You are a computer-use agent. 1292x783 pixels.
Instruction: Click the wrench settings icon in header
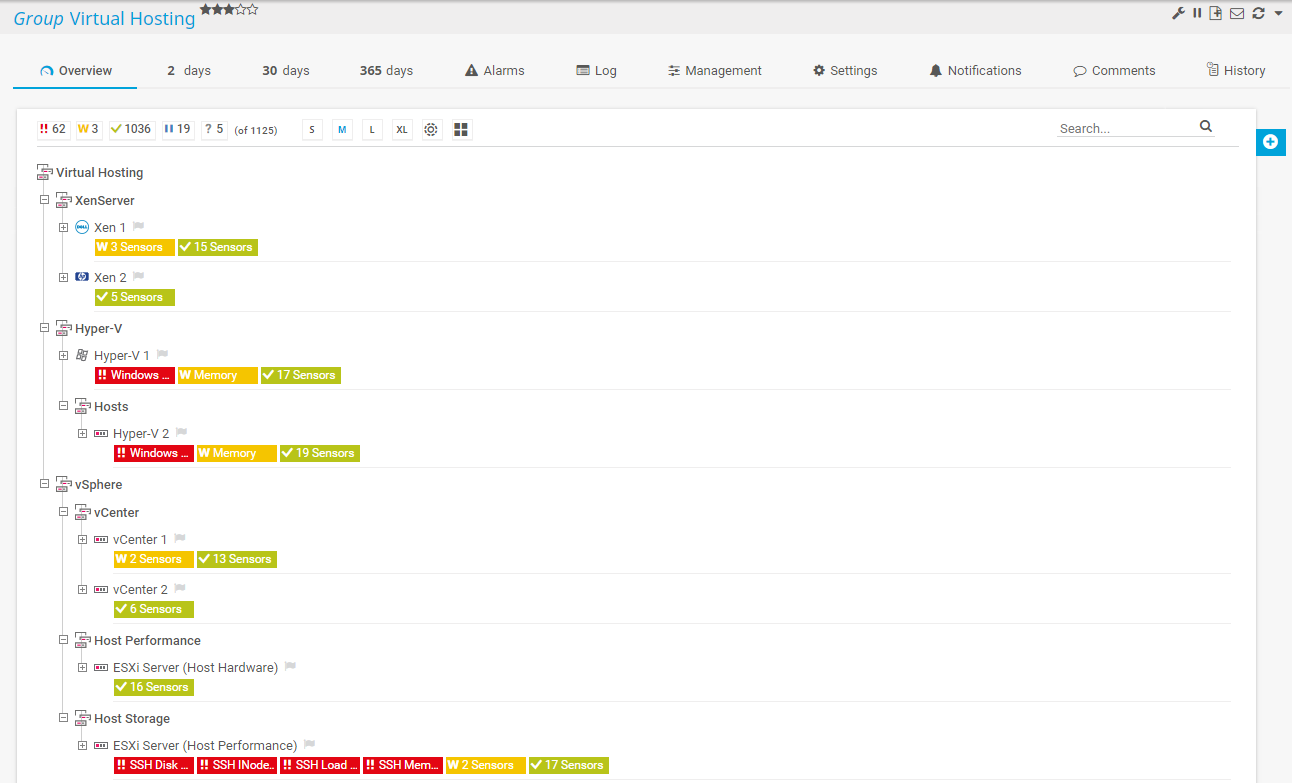coord(1178,13)
